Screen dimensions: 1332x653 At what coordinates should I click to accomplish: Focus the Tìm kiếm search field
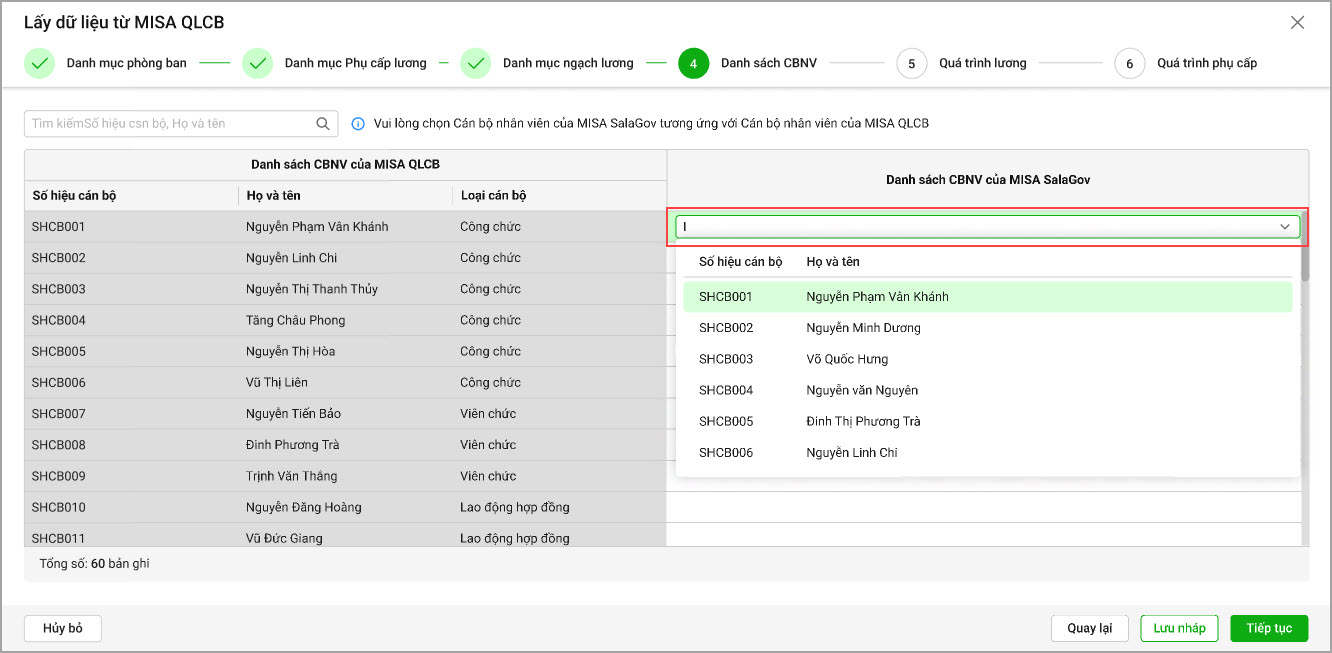coord(170,124)
